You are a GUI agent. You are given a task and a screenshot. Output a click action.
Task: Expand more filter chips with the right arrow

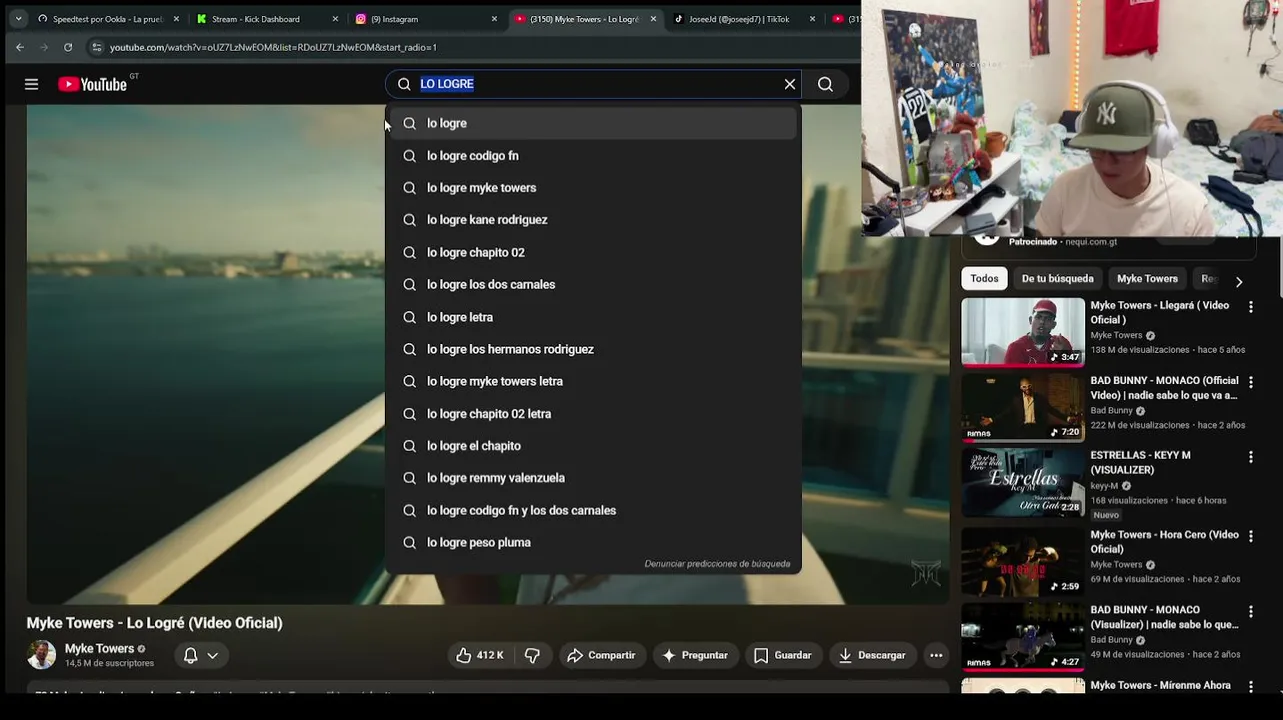(1239, 282)
